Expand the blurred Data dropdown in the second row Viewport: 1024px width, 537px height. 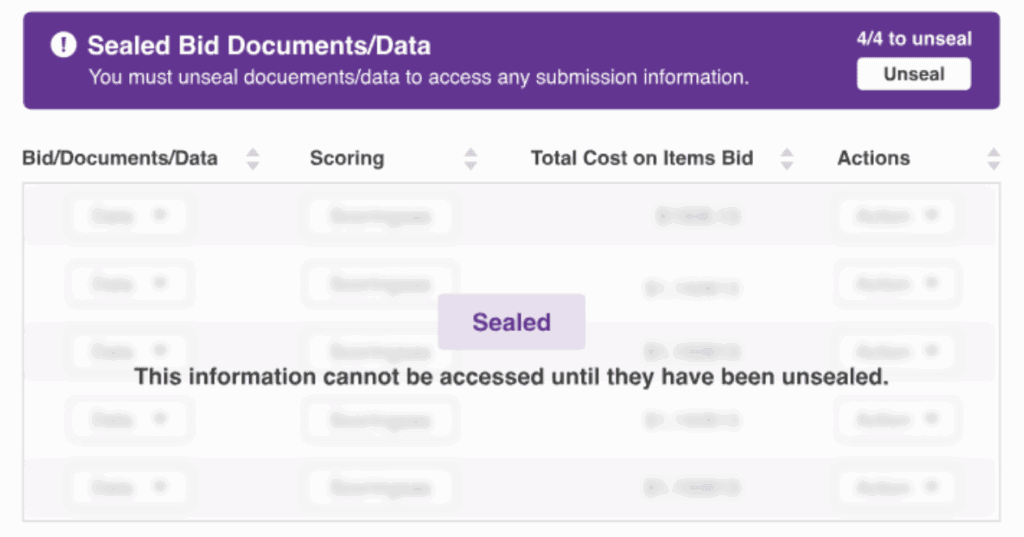tap(129, 284)
